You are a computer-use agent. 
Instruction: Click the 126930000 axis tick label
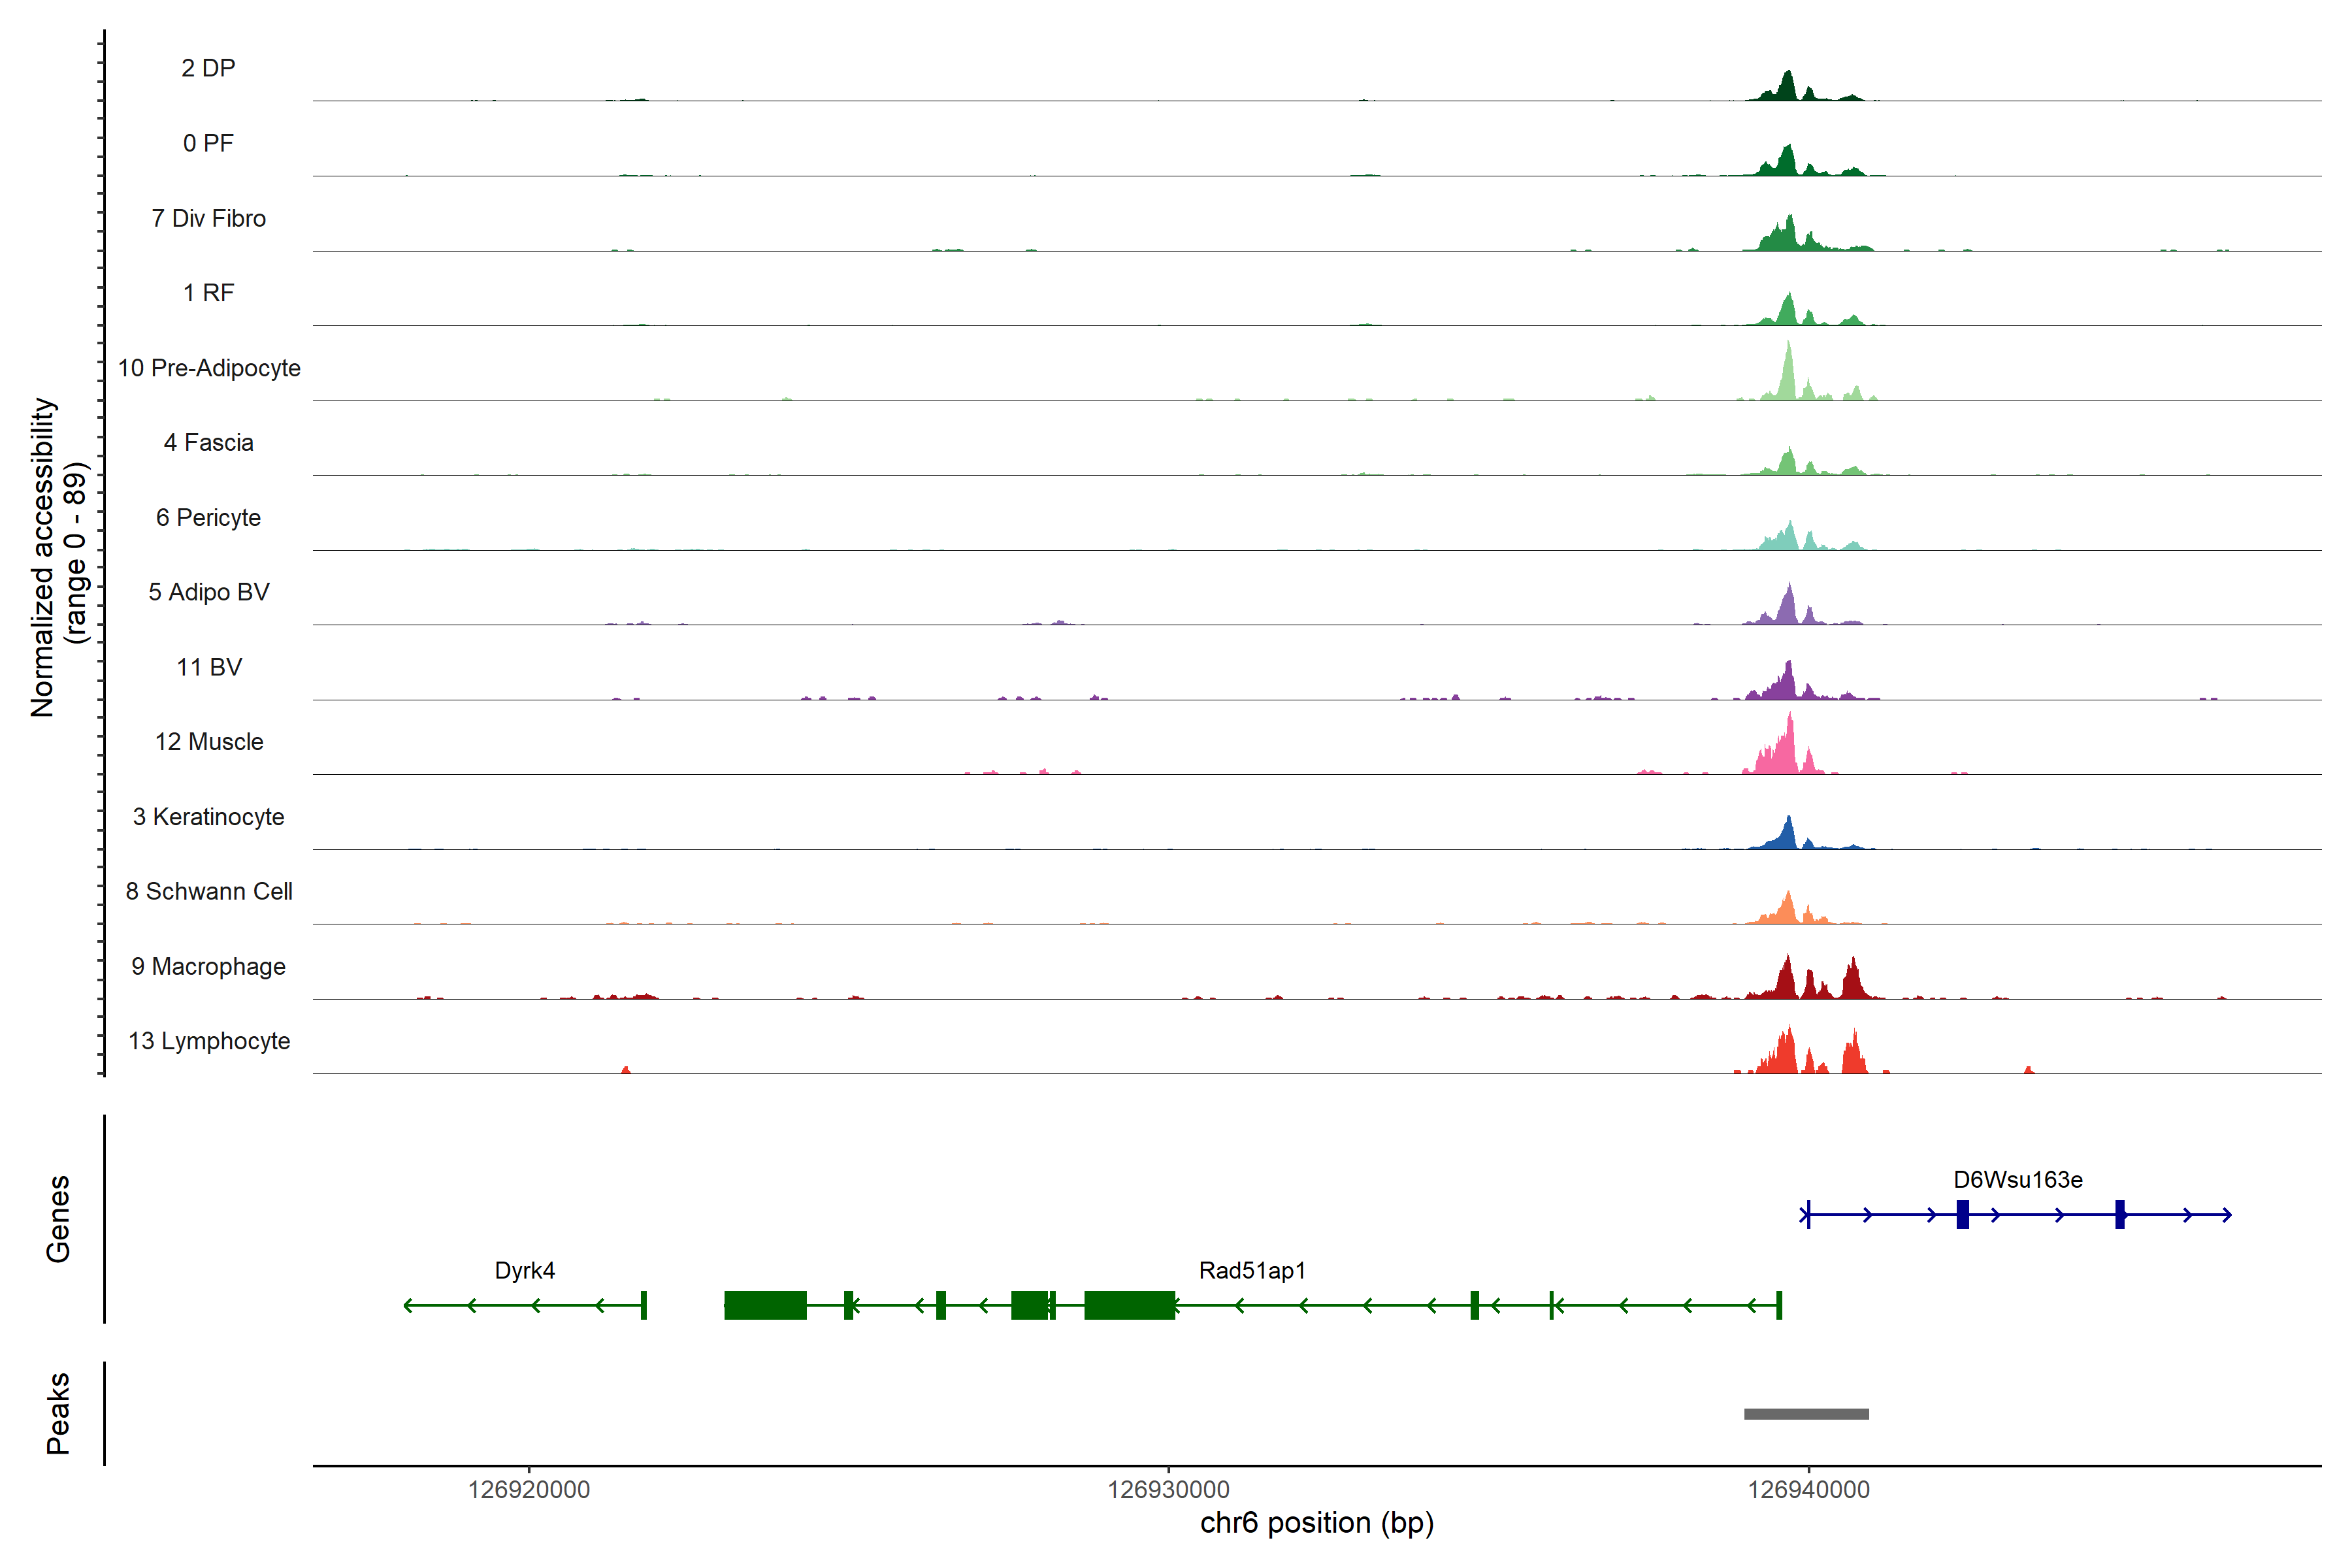(1168, 1490)
